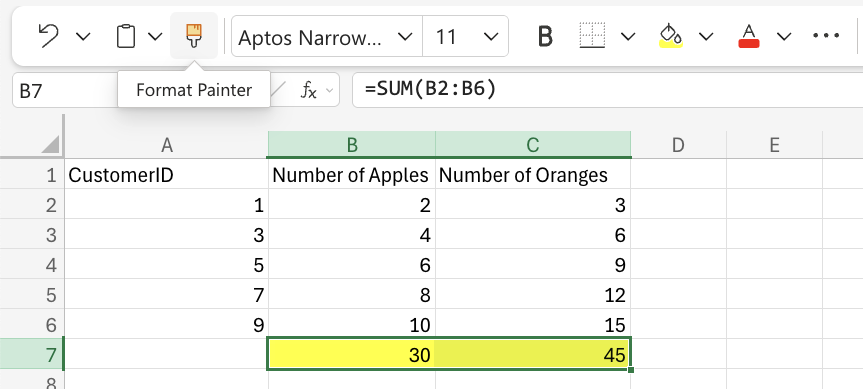The image size is (863, 389).
Task: Click the cell containing 8 in Apples column
Action: pos(352,295)
